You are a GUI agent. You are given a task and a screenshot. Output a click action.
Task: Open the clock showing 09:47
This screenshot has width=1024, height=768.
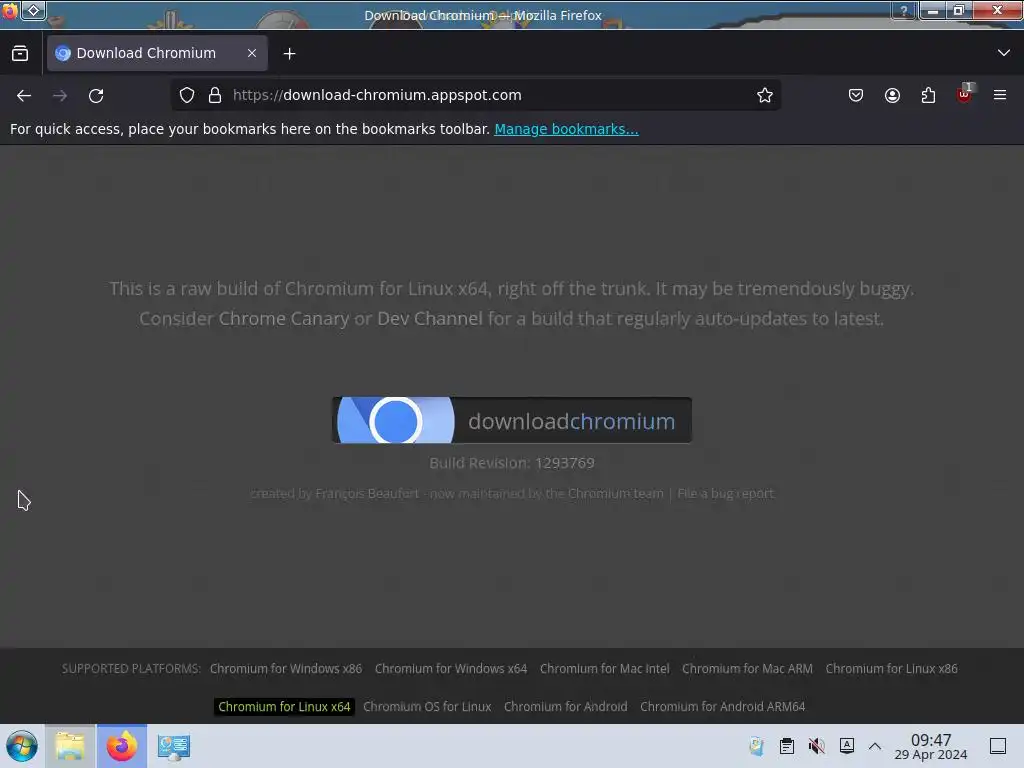(931, 746)
